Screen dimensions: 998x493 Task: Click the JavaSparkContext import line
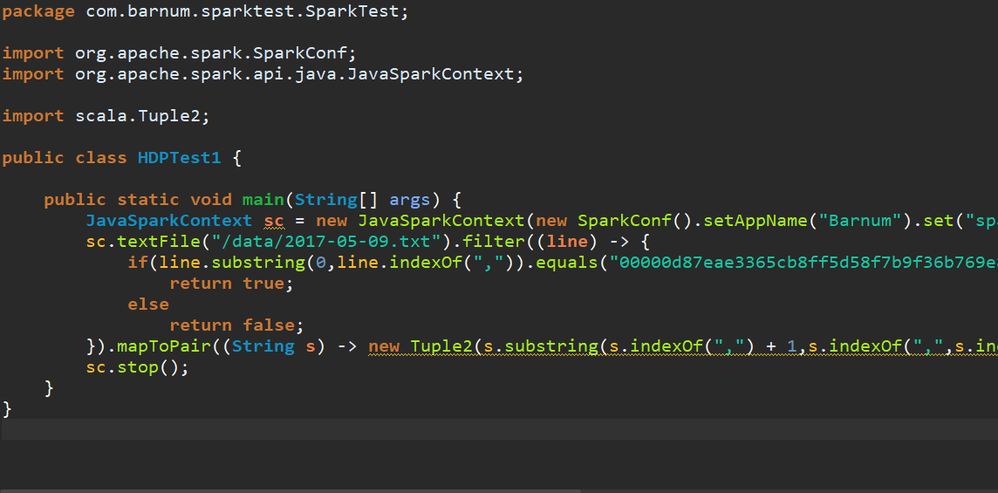262,74
